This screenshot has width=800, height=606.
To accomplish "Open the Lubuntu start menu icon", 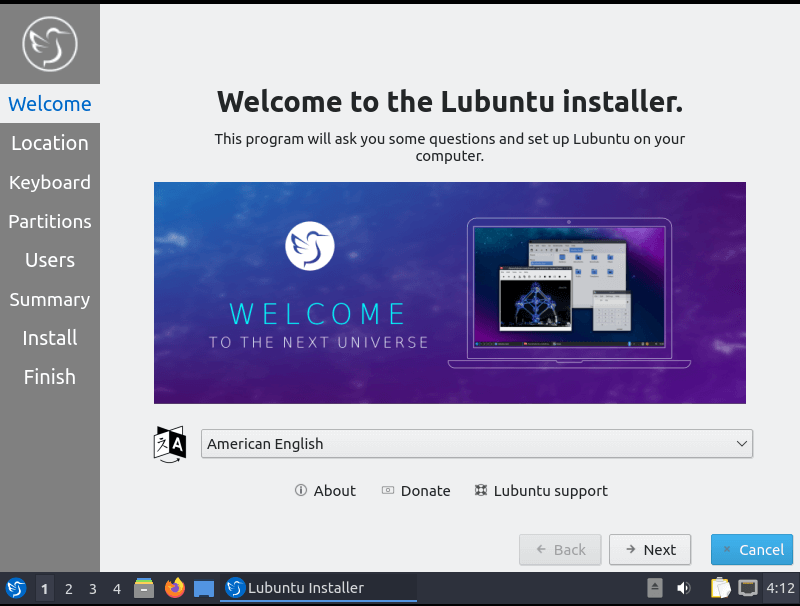I will point(16,588).
